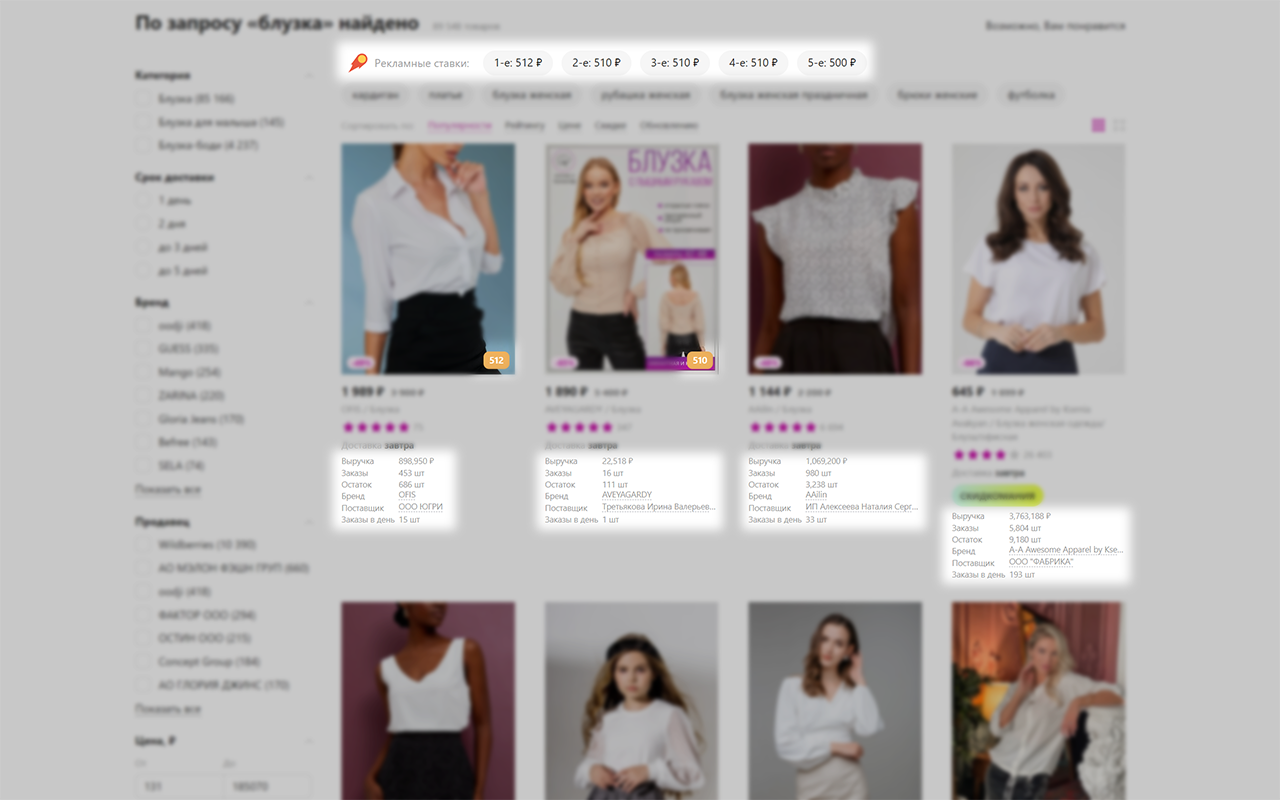Image resolution: width=1280 pixels, height=800 pixels.
Task: Collapse the Категория filter section
Action: click(309, 75)
